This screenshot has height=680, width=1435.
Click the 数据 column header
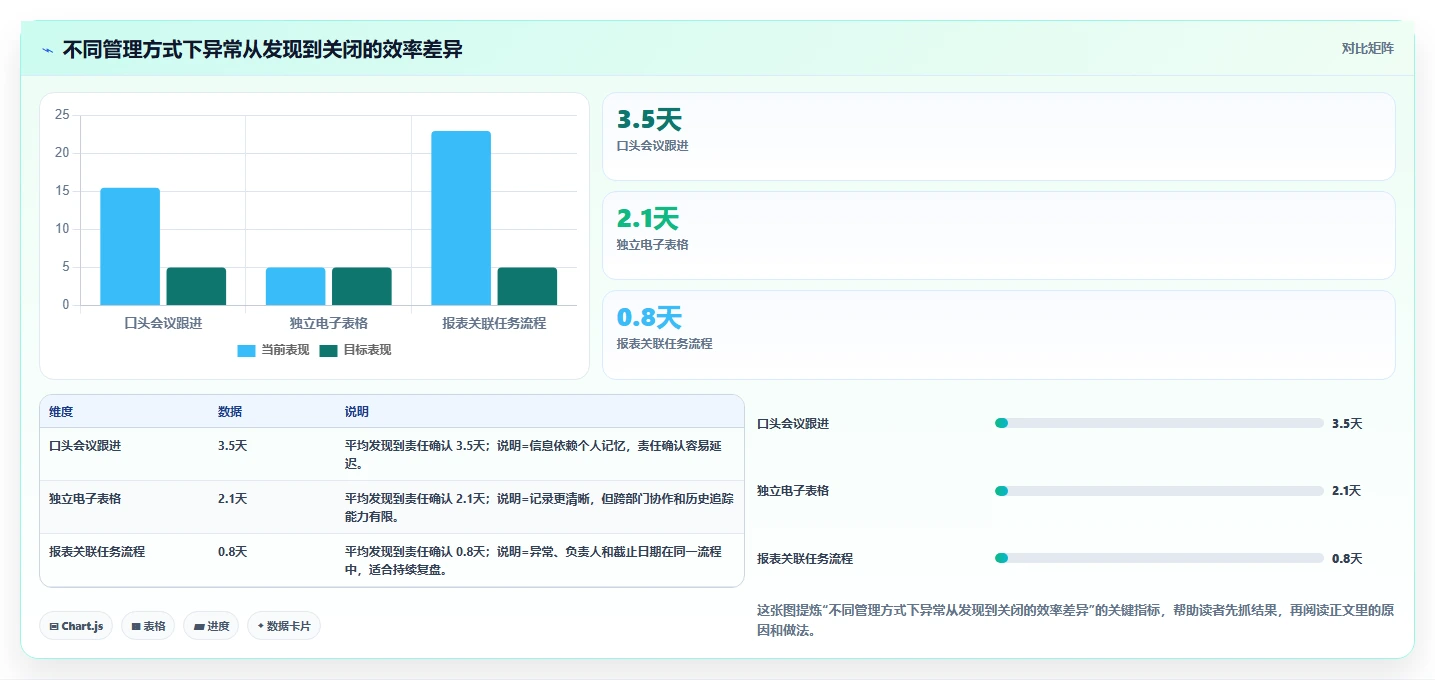point(230,412)
